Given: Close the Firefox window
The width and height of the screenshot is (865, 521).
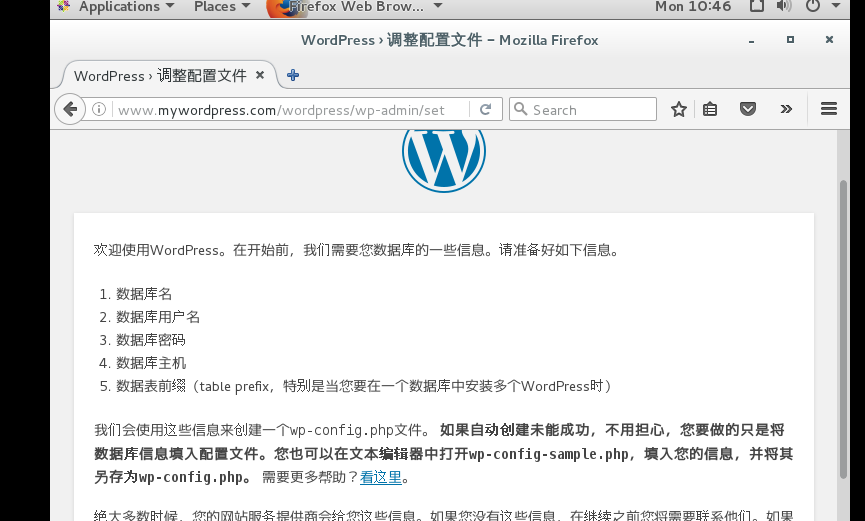Looking at the screenshot, I should tap(829, 40).
